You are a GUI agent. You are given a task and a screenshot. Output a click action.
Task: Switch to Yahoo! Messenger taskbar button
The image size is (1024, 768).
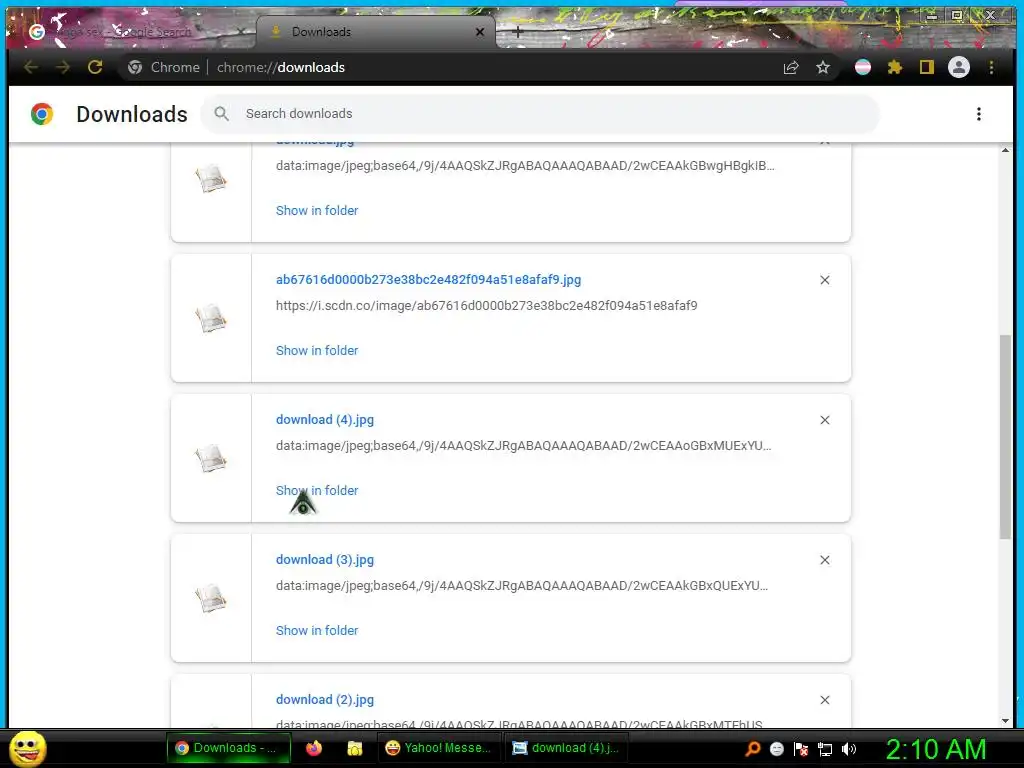tap(438, 748)
